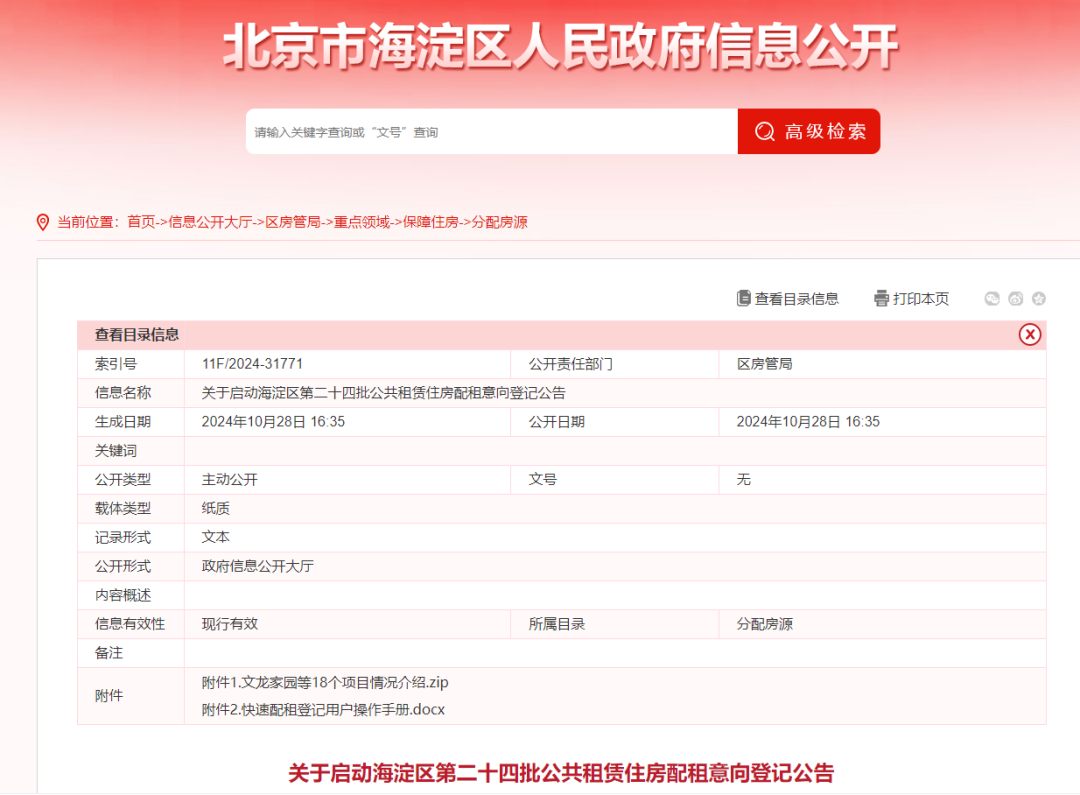Click the 索引号 row label

(x=116, y=364)
